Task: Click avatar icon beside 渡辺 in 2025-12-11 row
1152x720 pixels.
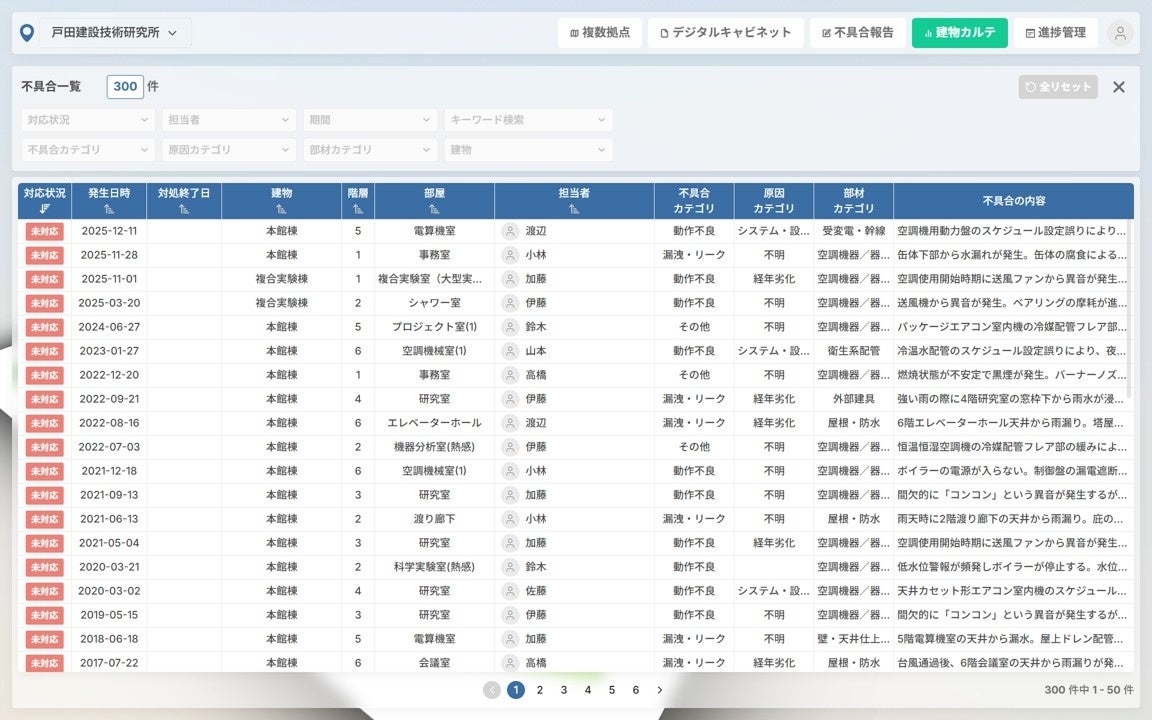Action: (510, 231)
